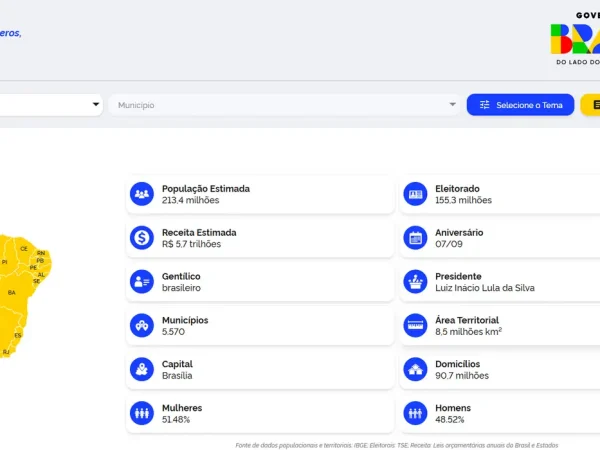
Task: Click the yellow button beside Selecione o Tema
Action: (590, 105)
